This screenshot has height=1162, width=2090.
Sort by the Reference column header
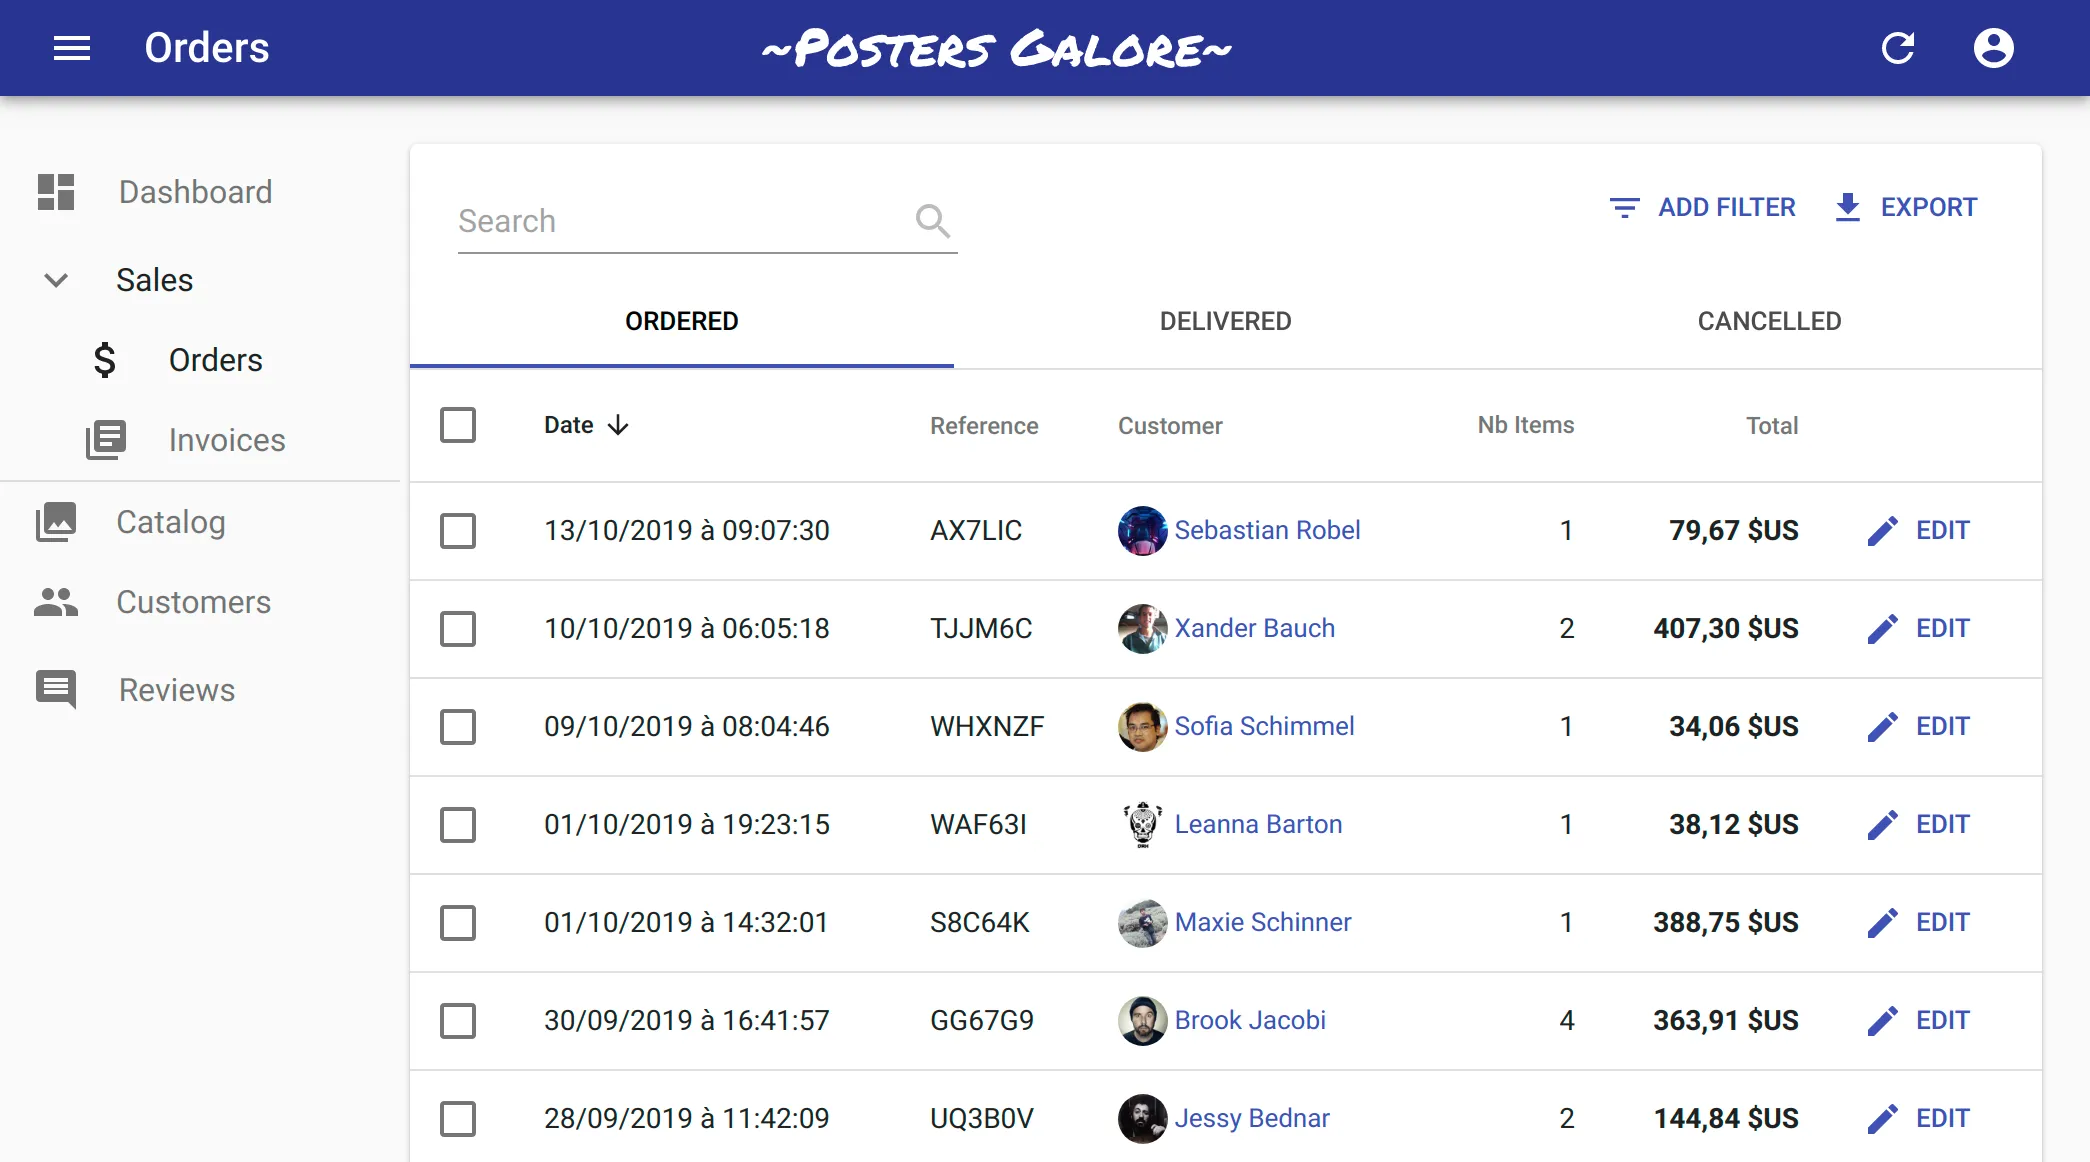pos(984,426)
